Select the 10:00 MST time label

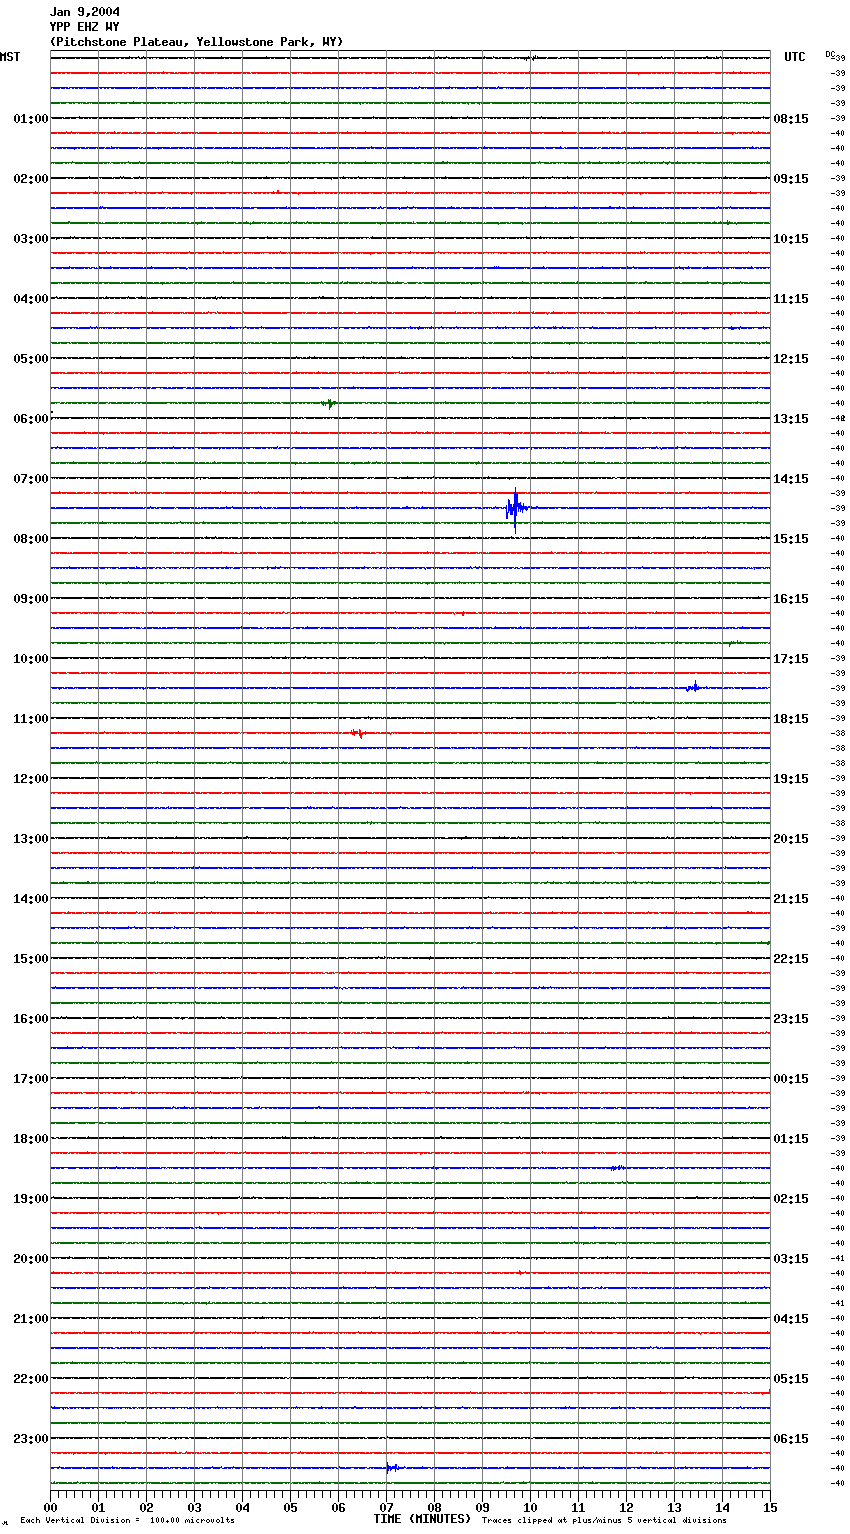pos(31,658)
